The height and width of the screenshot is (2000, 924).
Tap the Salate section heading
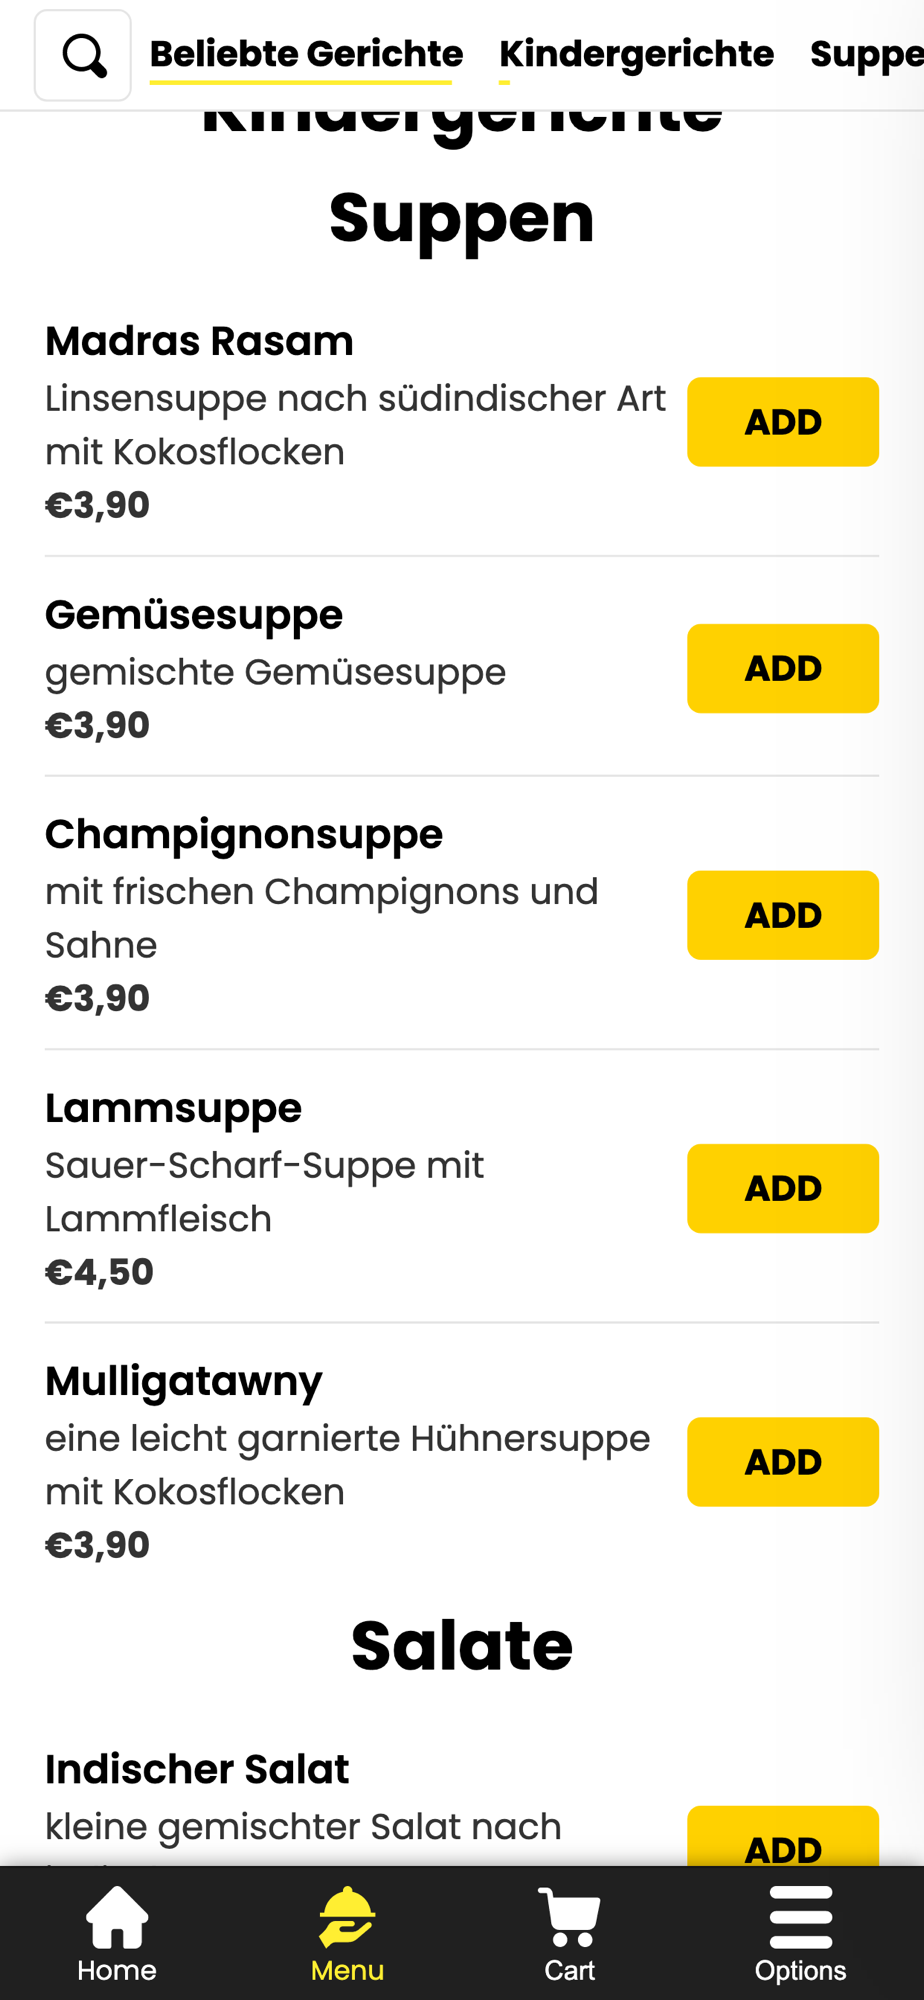coord(462,1646)
